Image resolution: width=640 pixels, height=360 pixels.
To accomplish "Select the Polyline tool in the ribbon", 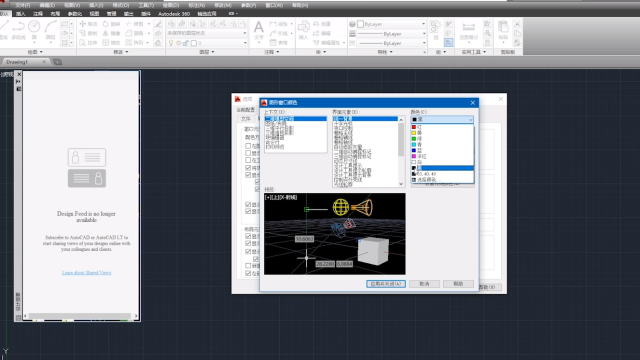I will (x=19, y=30).
